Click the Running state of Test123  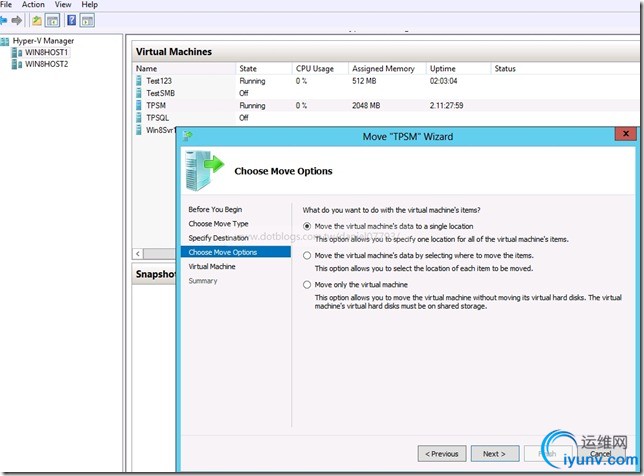[x=252, y=81]
